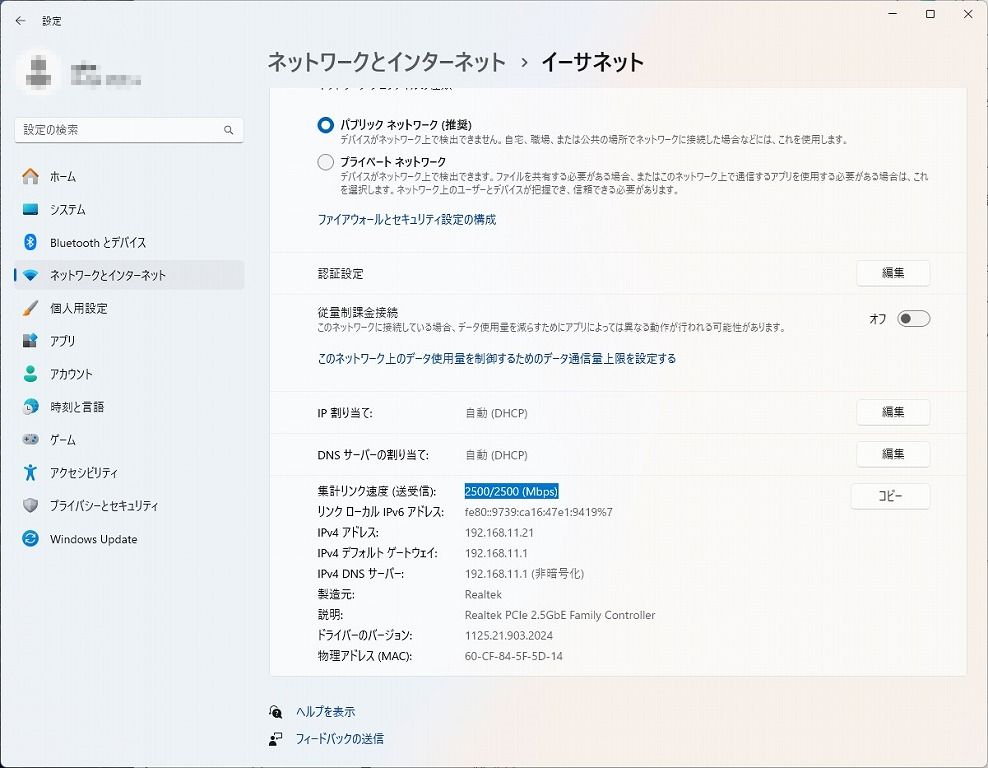Image resolution: width=988 pixels, height=768 pixels.
Task: Click the search magnifier icon
Action: [228, 130]
